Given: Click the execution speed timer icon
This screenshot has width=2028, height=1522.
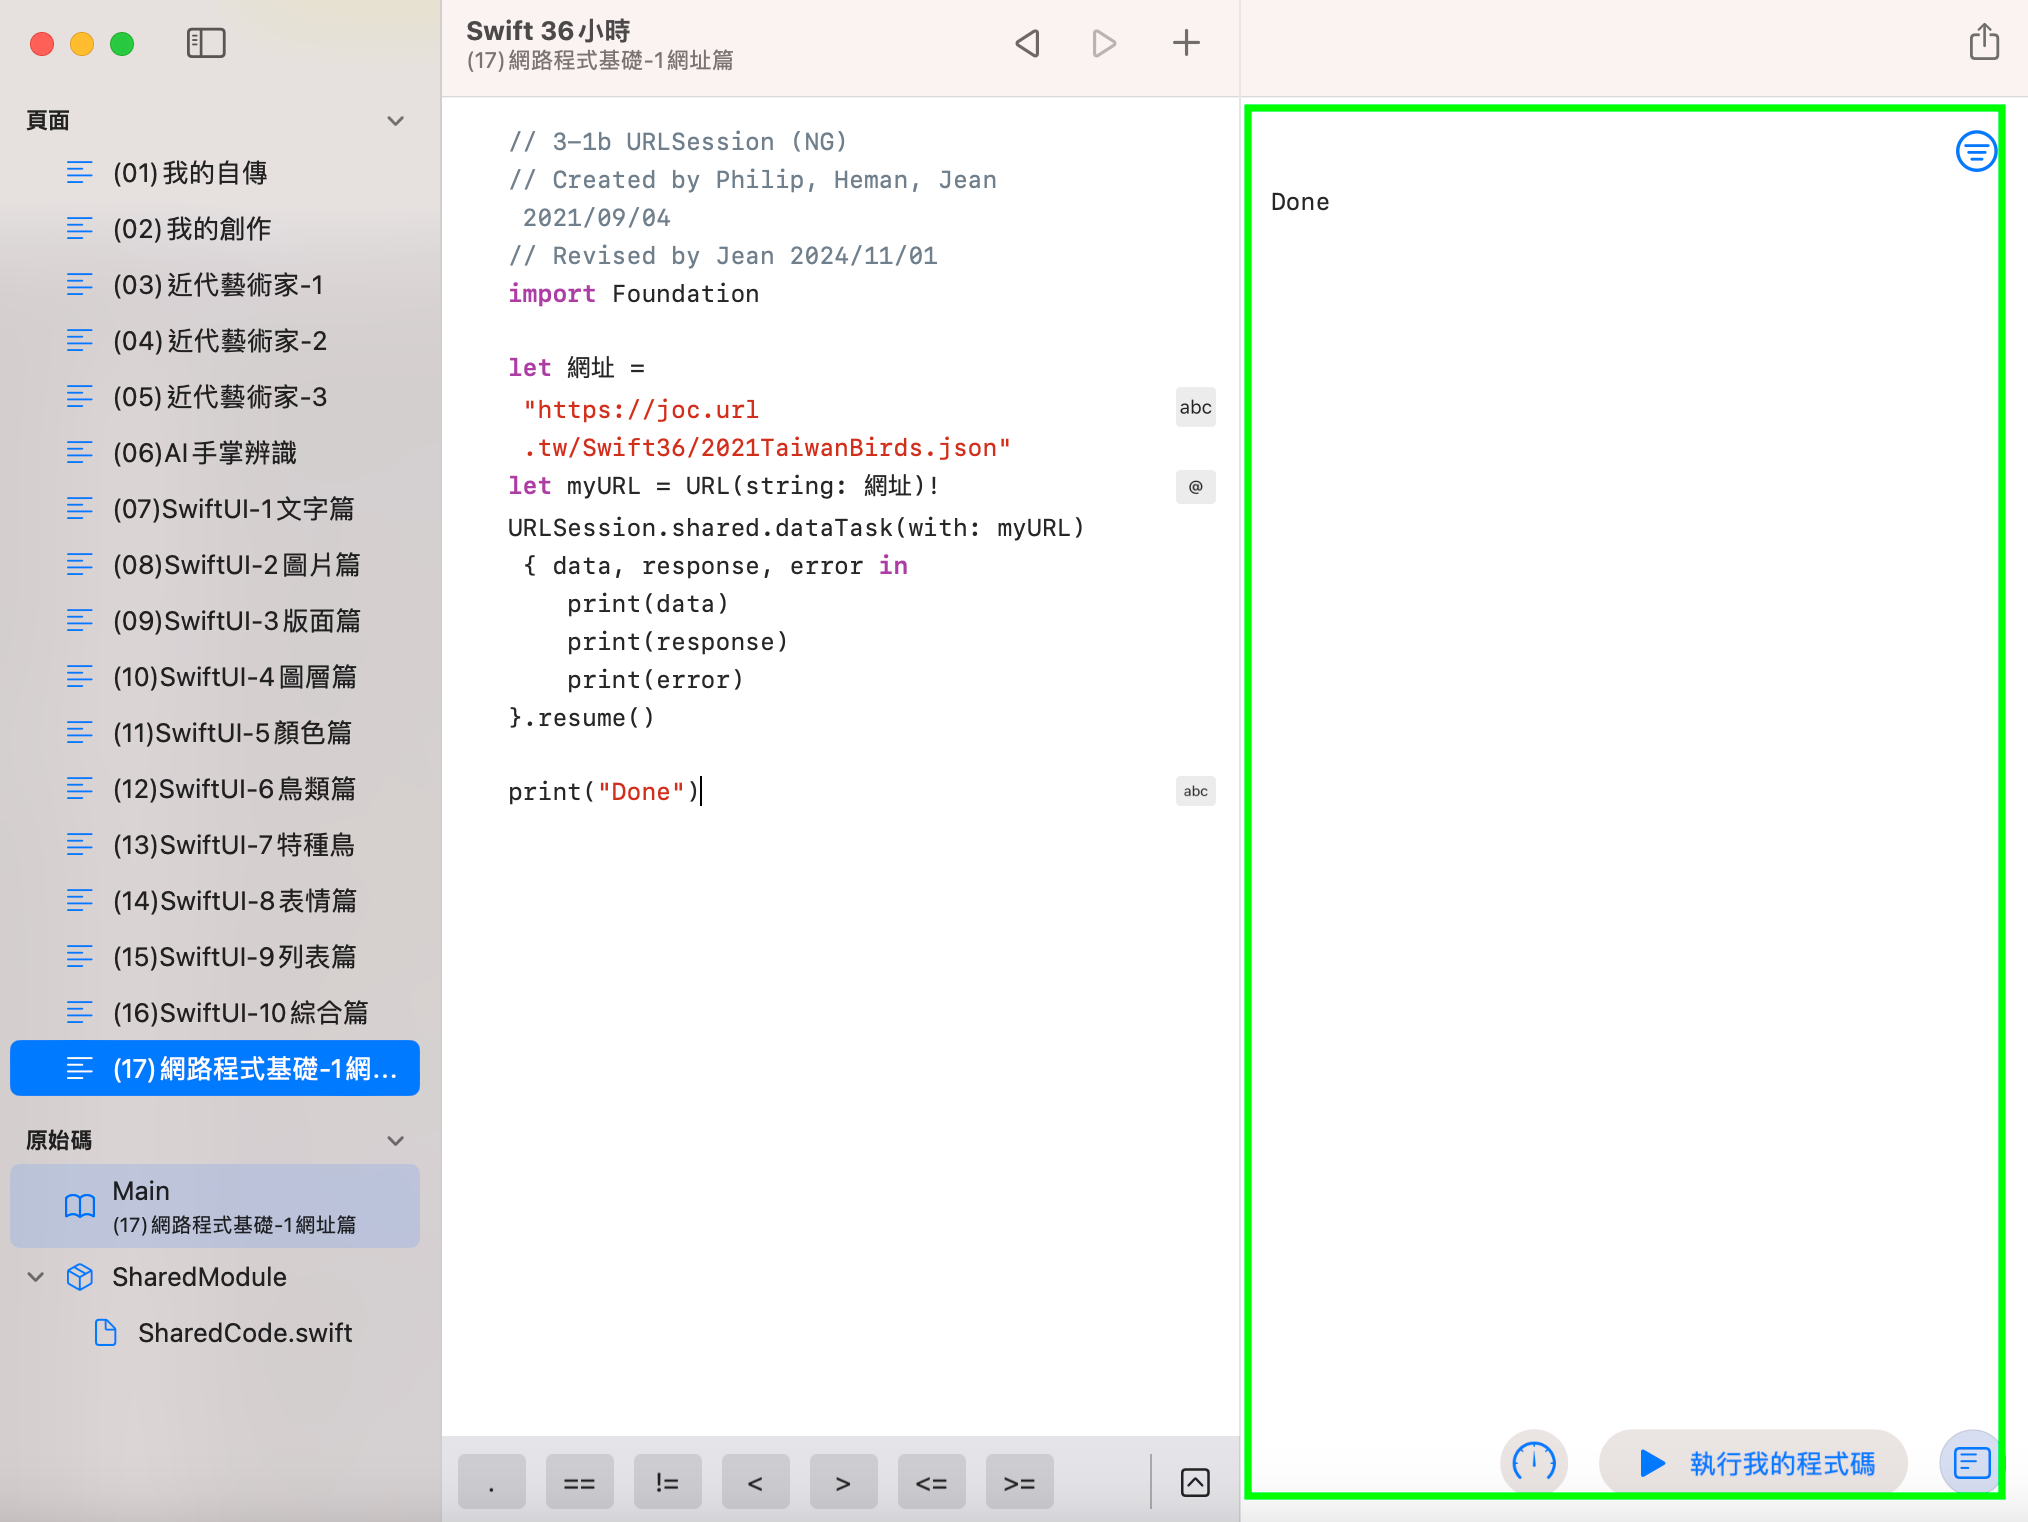Looking at the screenshot, I should pyautogui.click(x=1533, y=1462).
